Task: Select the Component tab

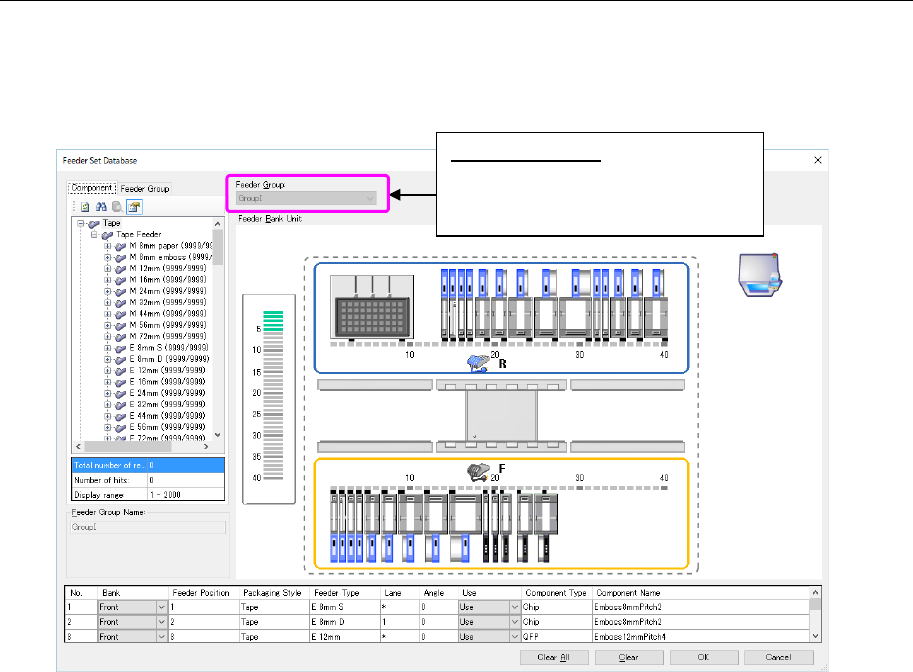Action: coord(91,188)
